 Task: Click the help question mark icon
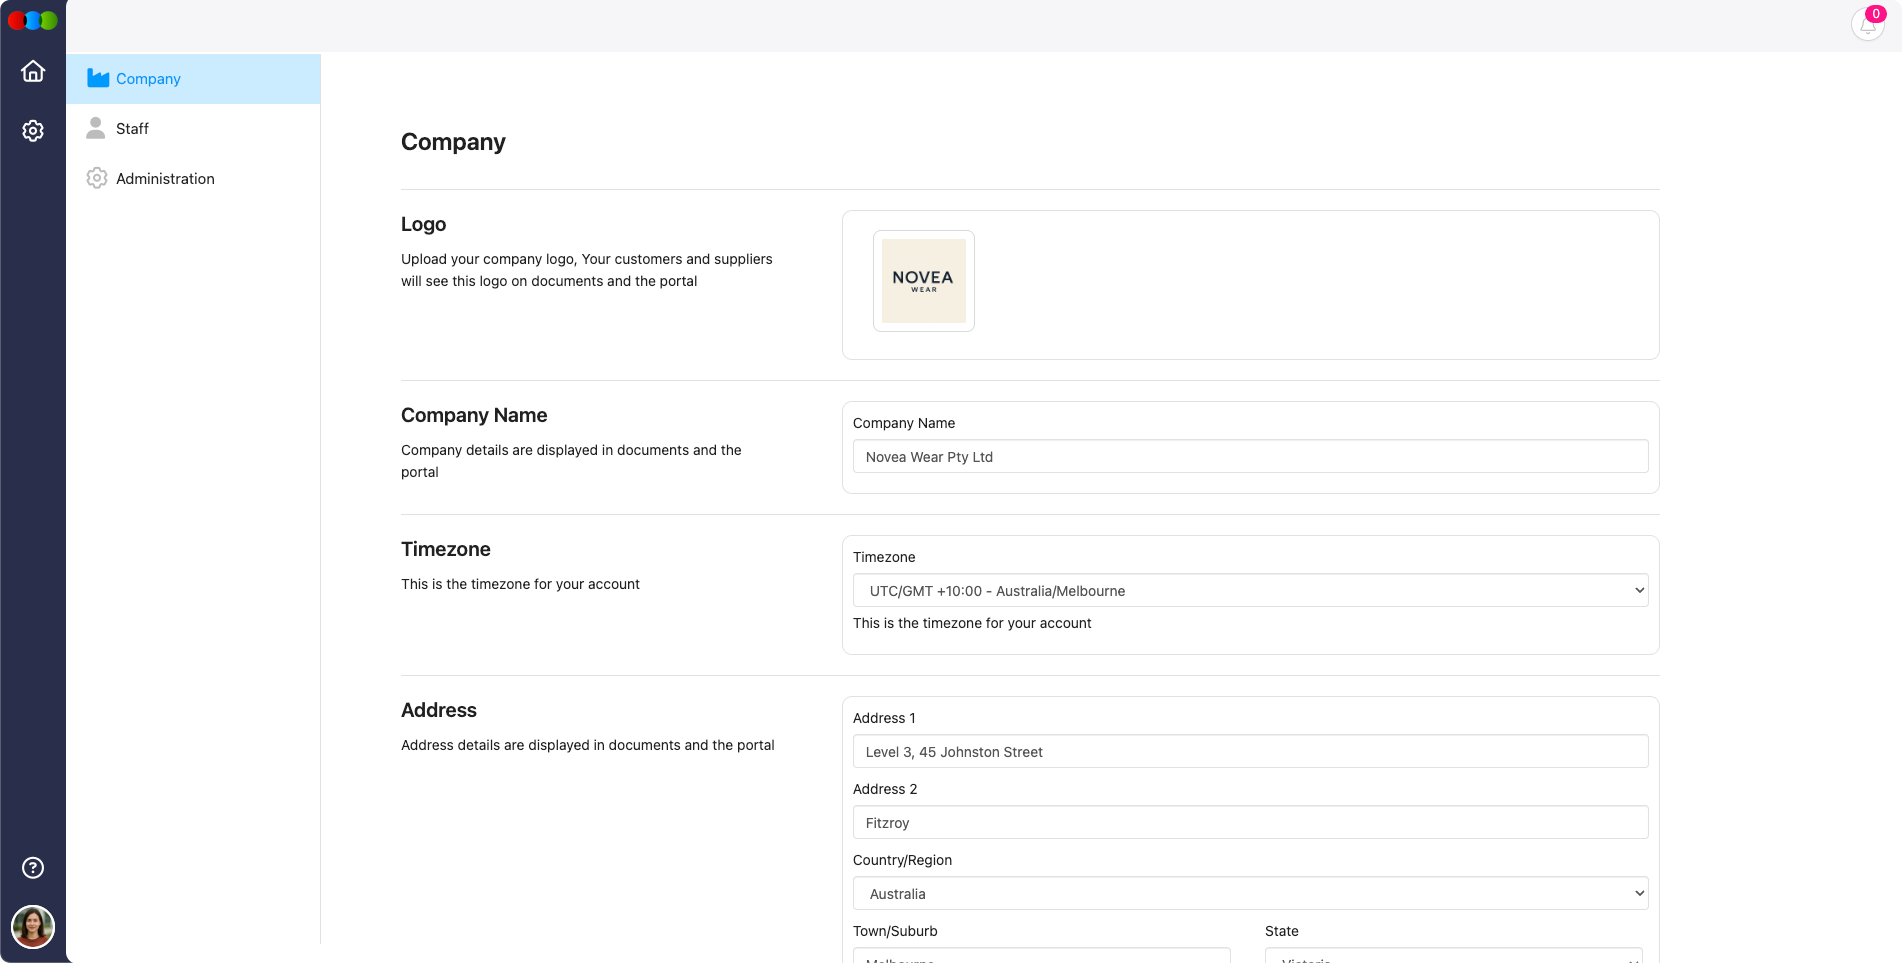tap(33, 867)
